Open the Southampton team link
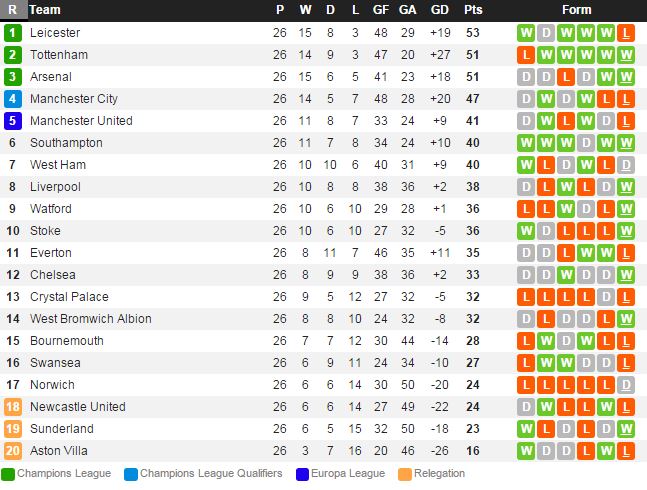This screenshot has width=647, height=490. (x=66, y=143)
